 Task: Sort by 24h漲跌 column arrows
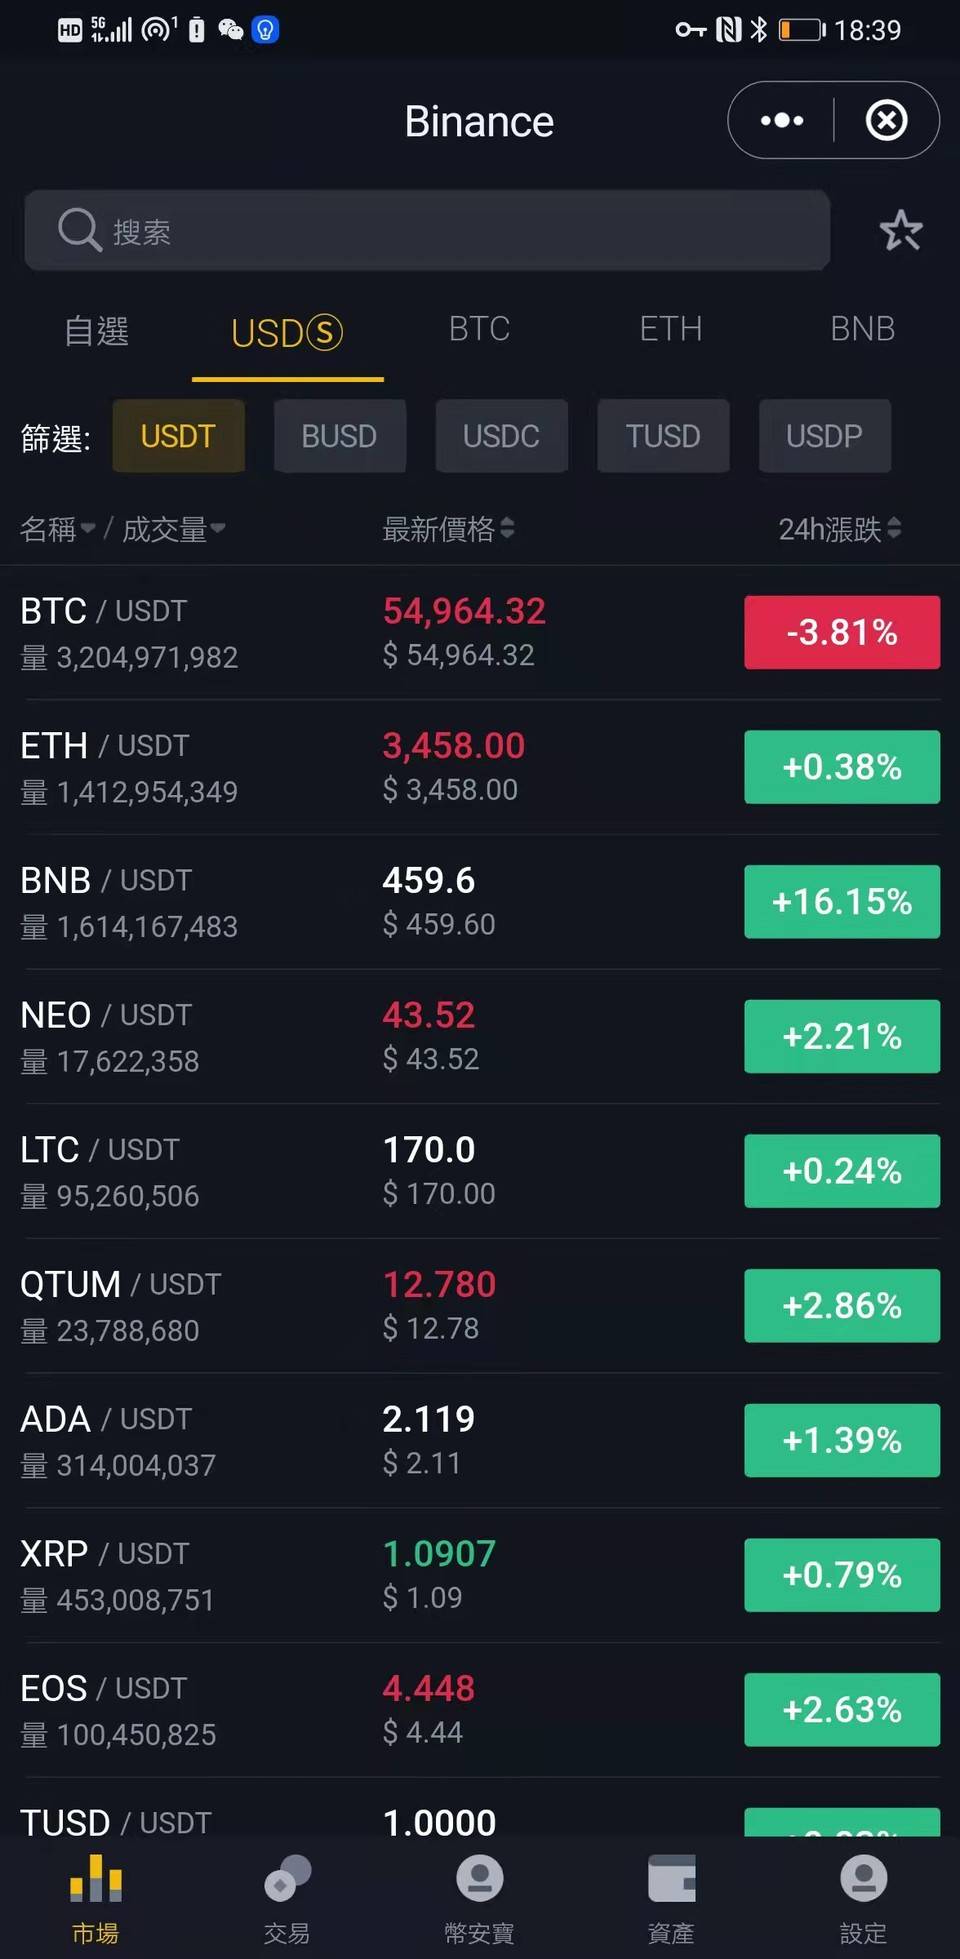894,528
